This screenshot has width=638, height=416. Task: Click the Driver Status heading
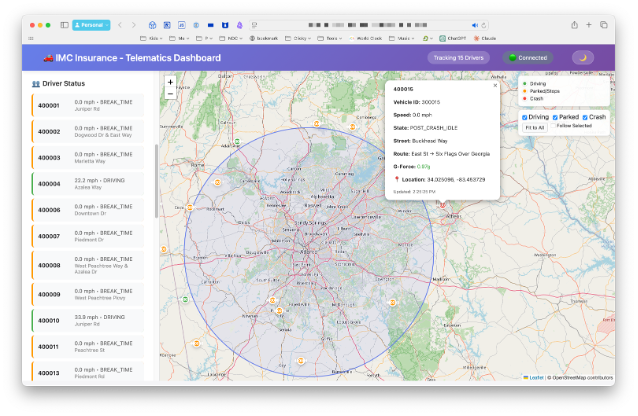(59, 83)
